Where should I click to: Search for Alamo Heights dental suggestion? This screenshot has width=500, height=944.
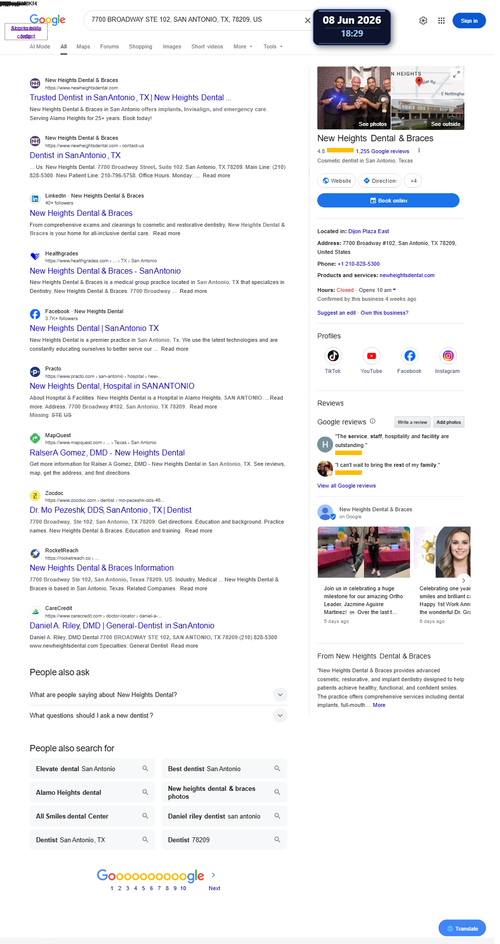pos(92,792)
